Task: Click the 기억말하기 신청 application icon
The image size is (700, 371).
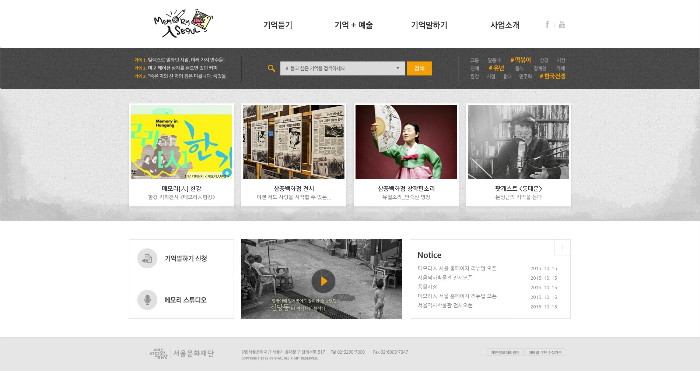Action: click(x=147, y=258)
